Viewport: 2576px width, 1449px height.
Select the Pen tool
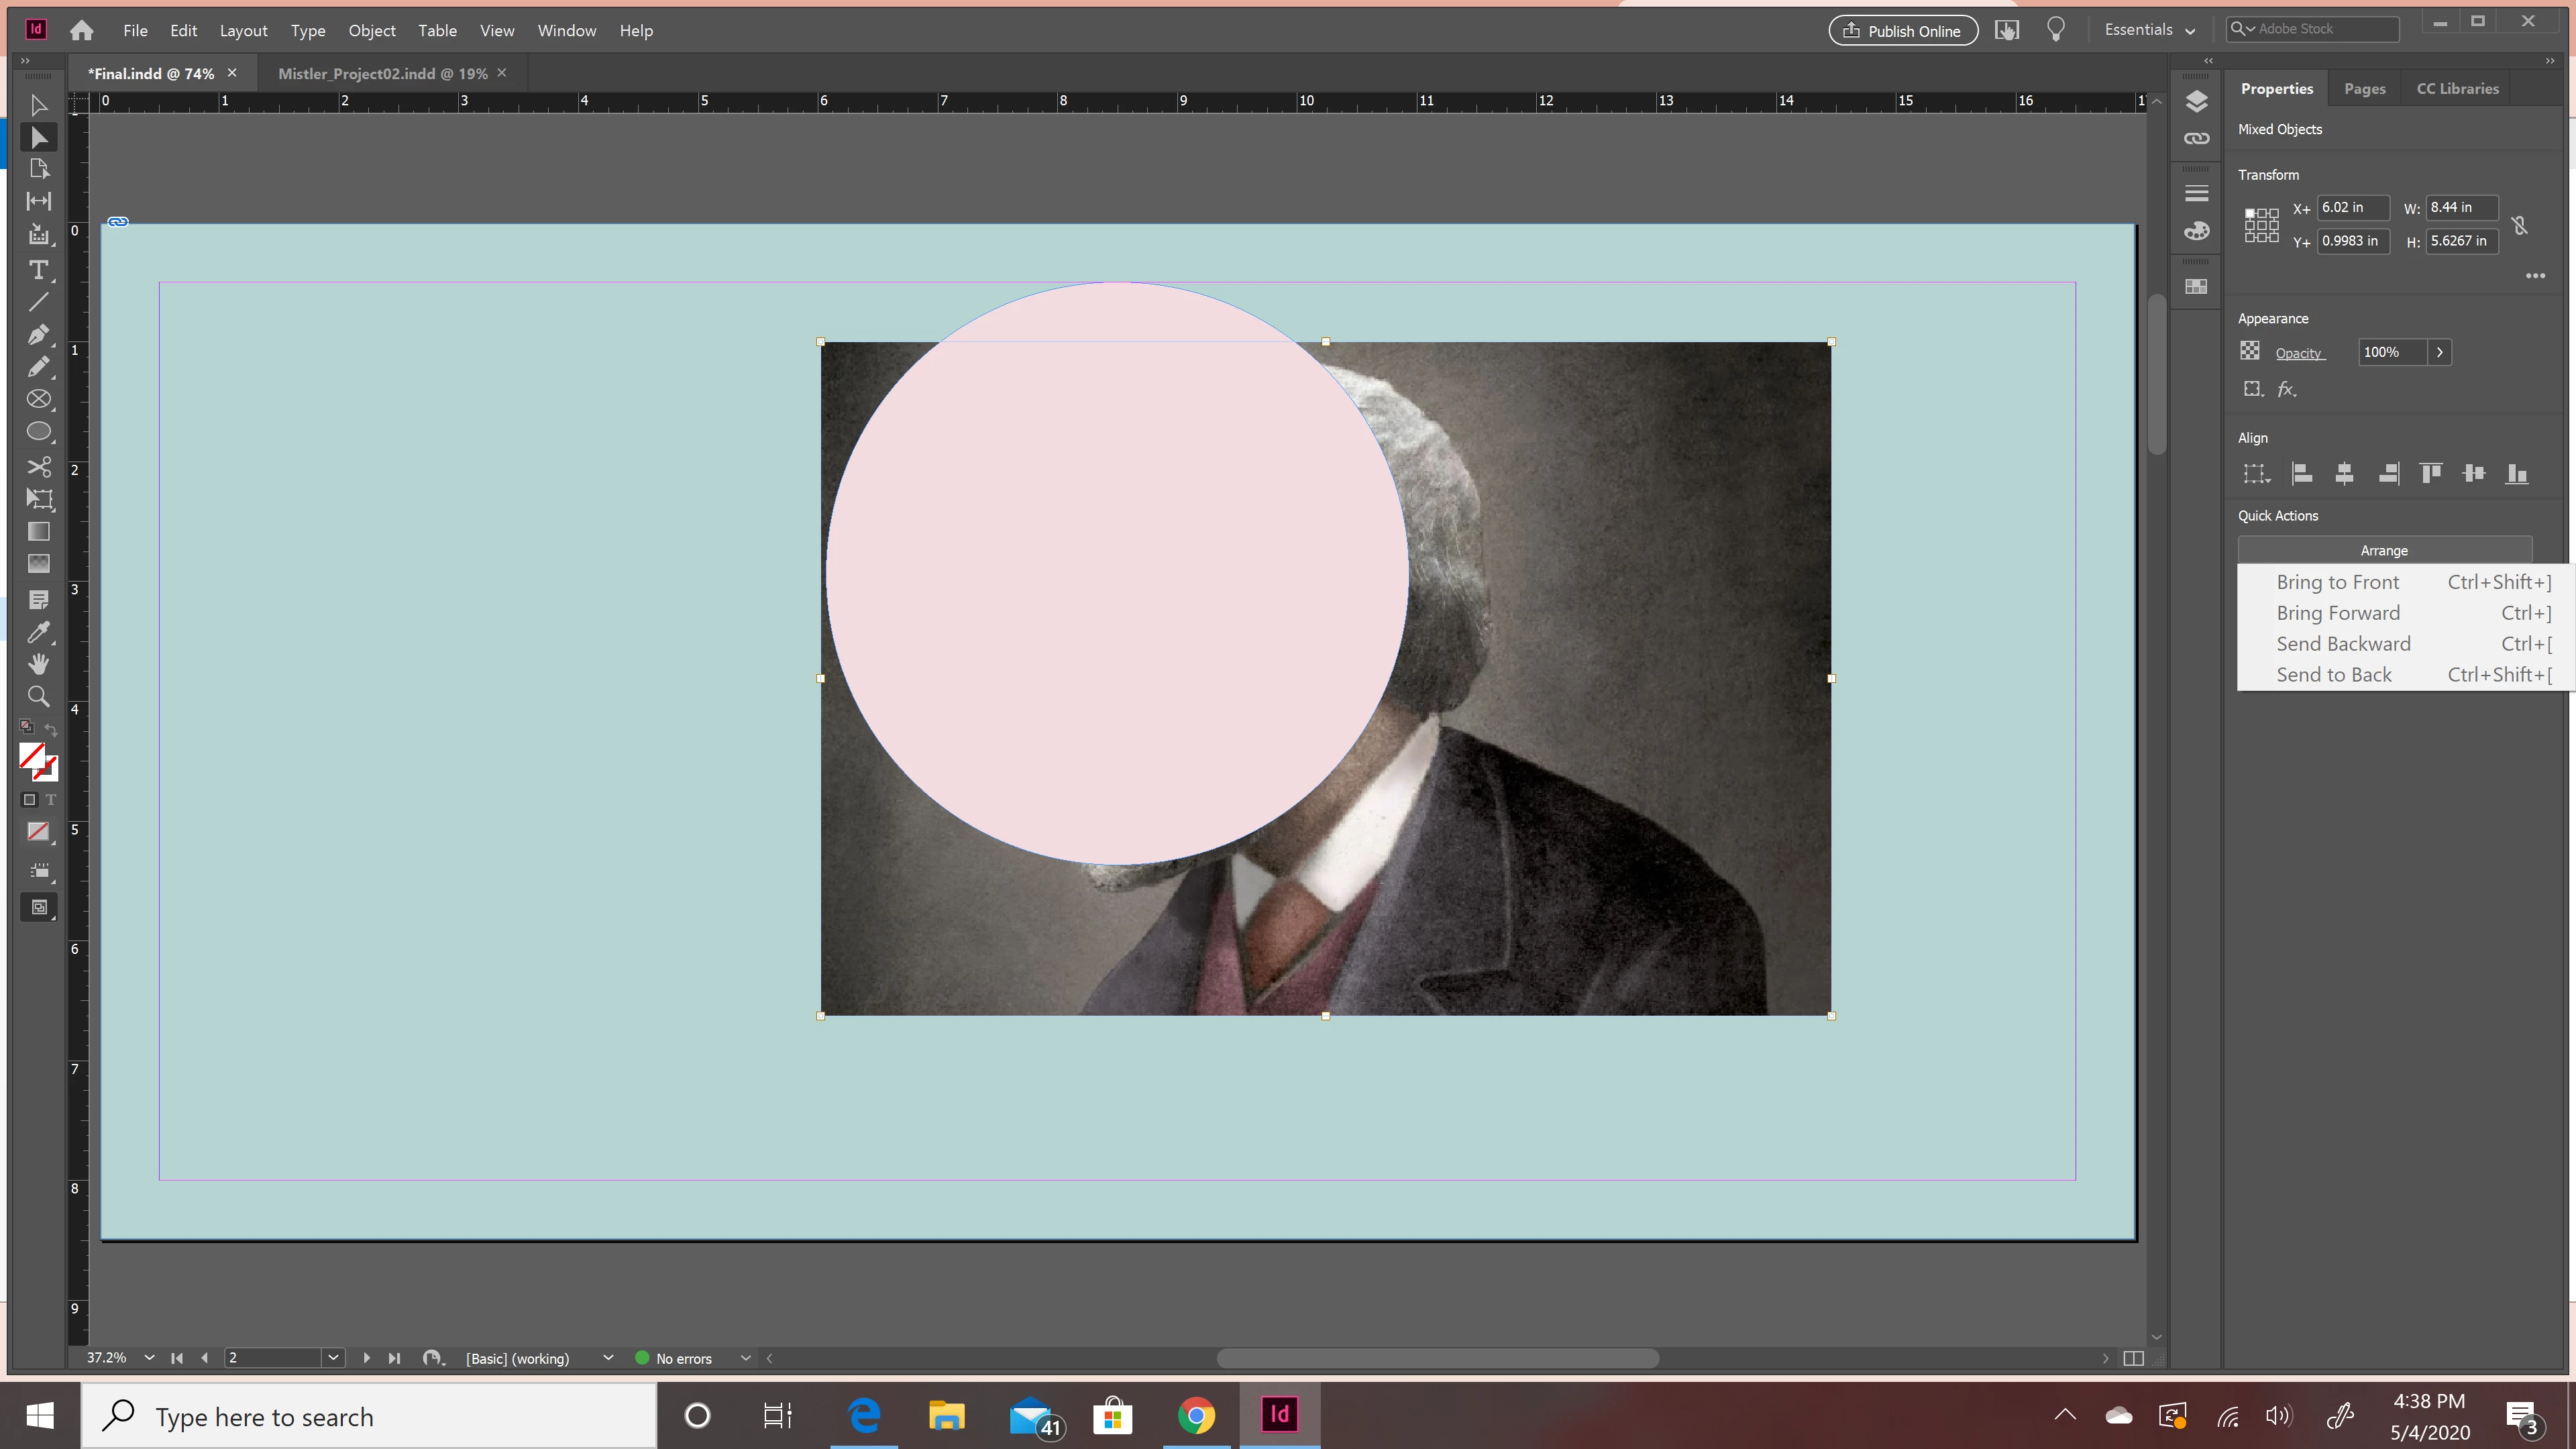pos(38,335)
